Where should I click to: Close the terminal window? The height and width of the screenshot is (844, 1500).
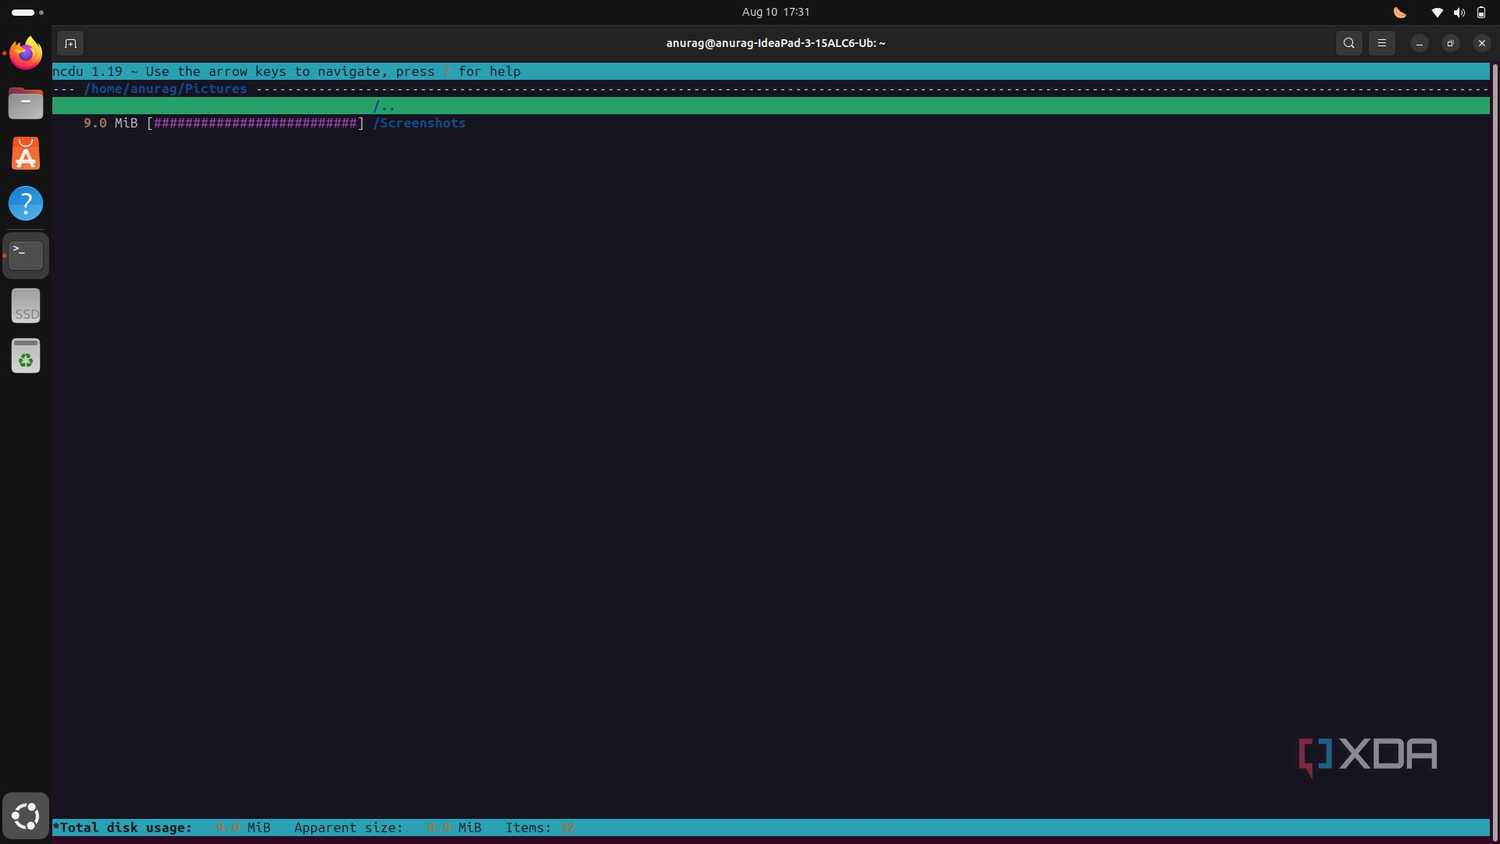click(x=1482, y=43)
